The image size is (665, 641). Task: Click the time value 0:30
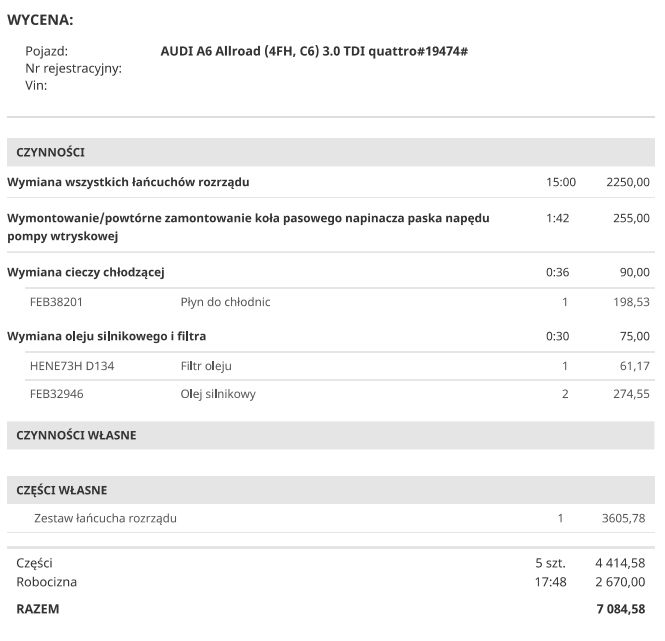pos(557,336)
